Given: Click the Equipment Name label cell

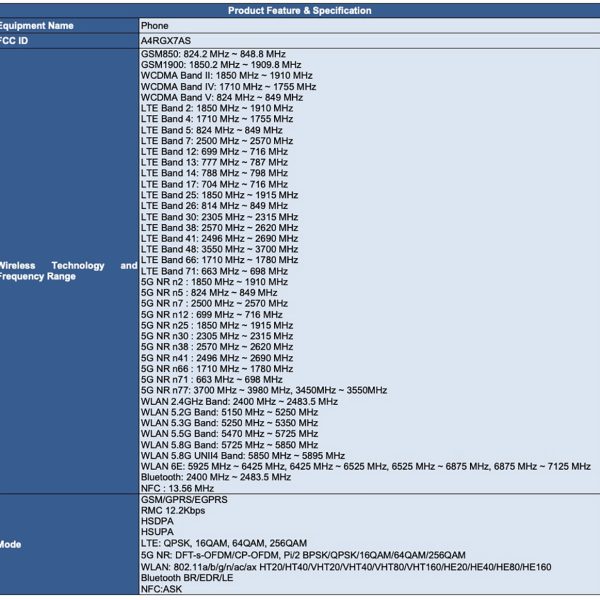Looking at the screenshot, I should (36, 25).
